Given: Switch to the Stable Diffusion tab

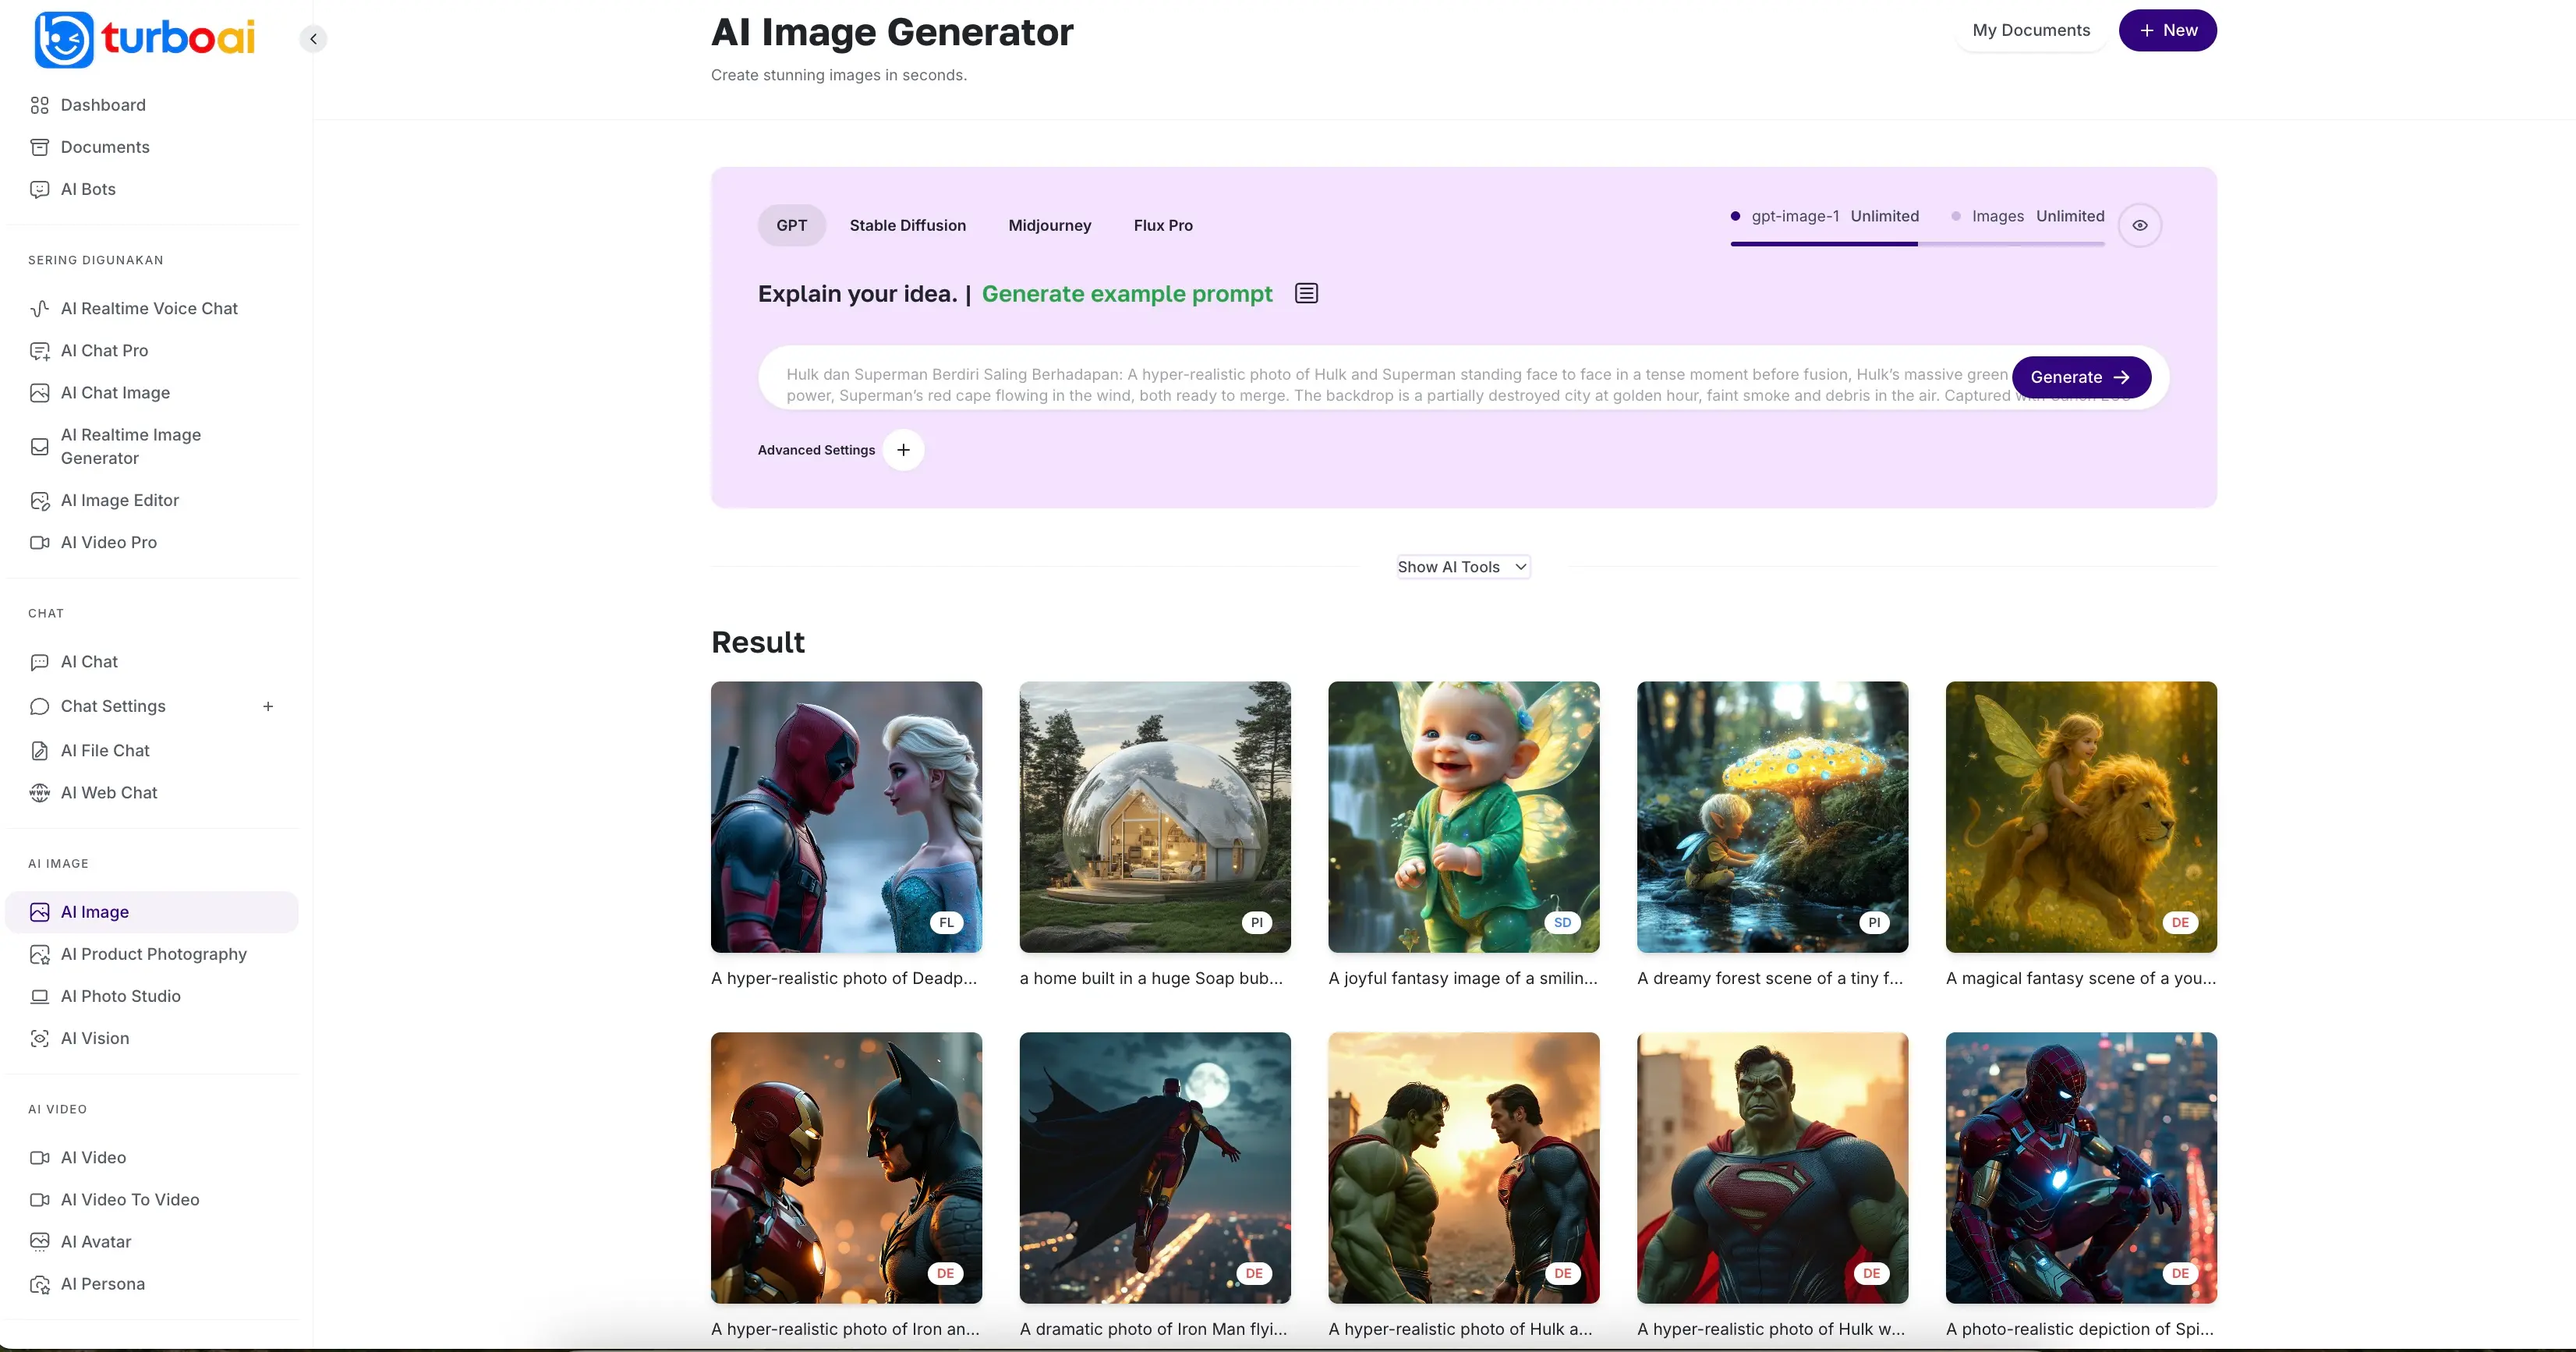Looking at the screenshot, I should [x=907, y=225].
